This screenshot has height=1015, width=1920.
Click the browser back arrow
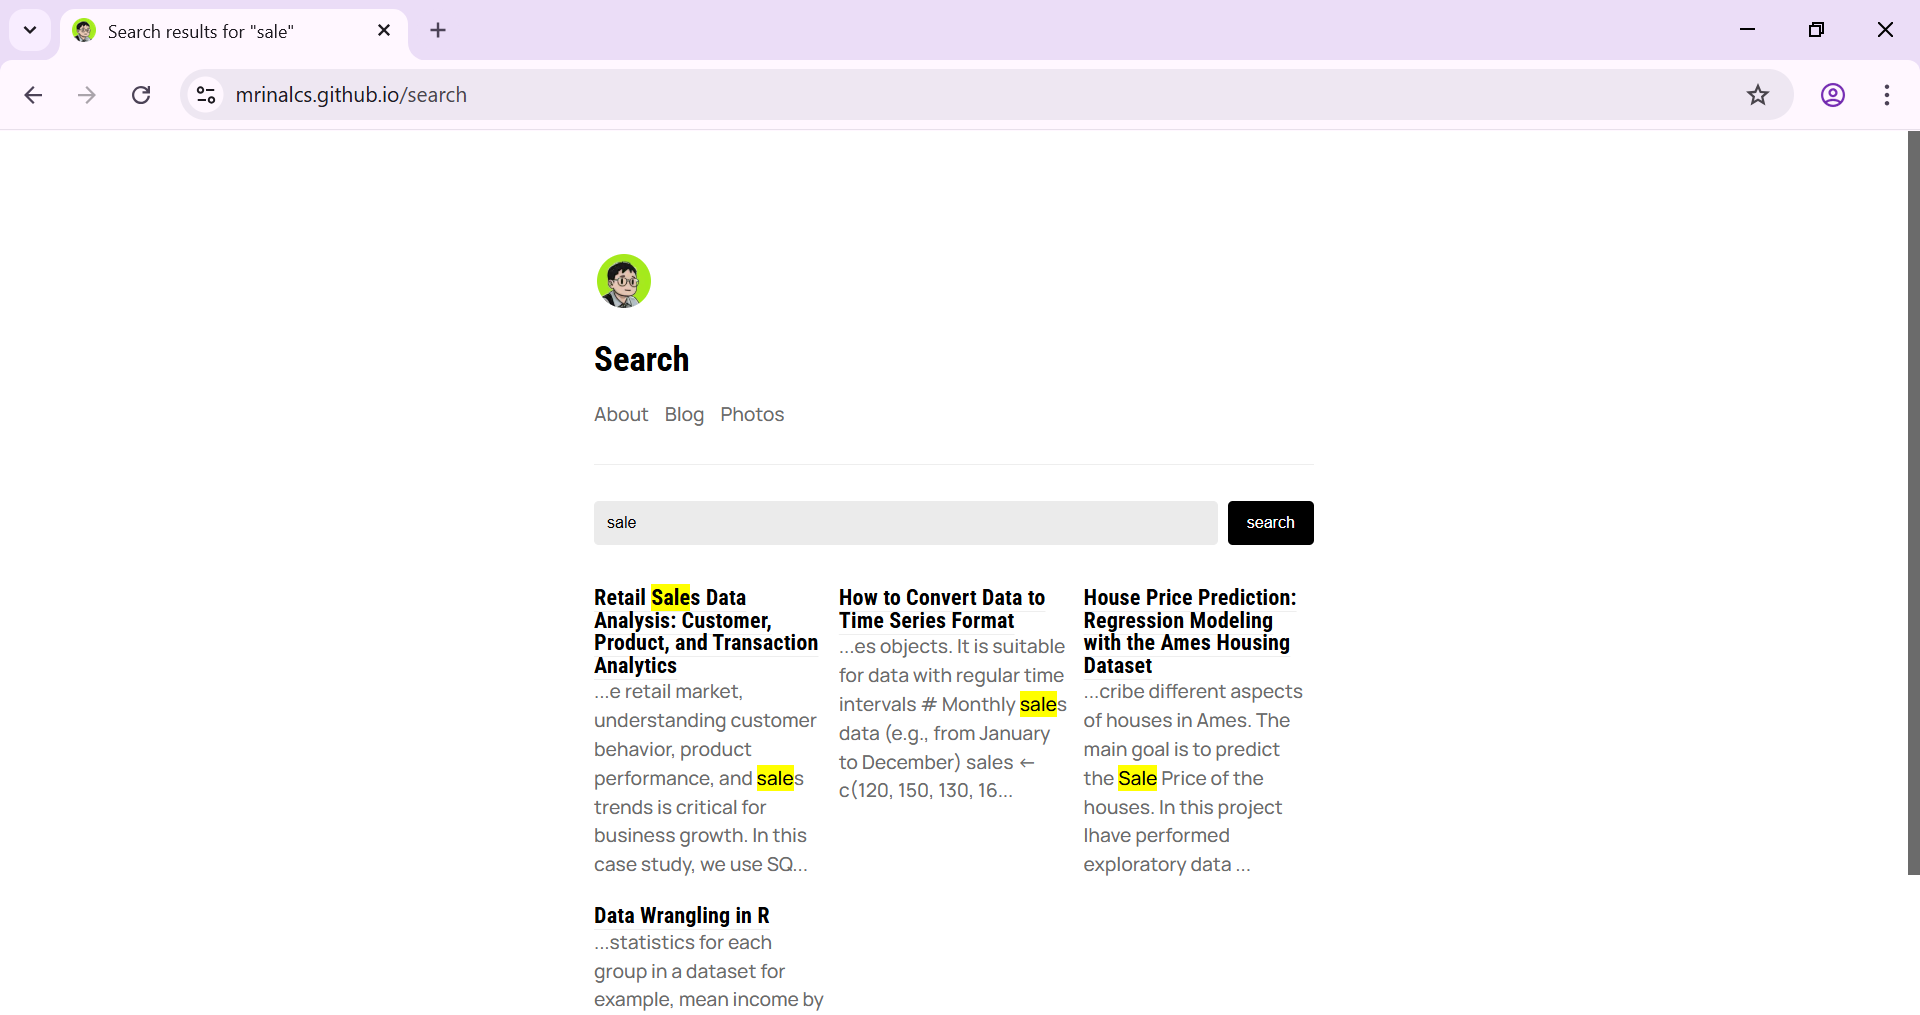(x=33, y=95)
